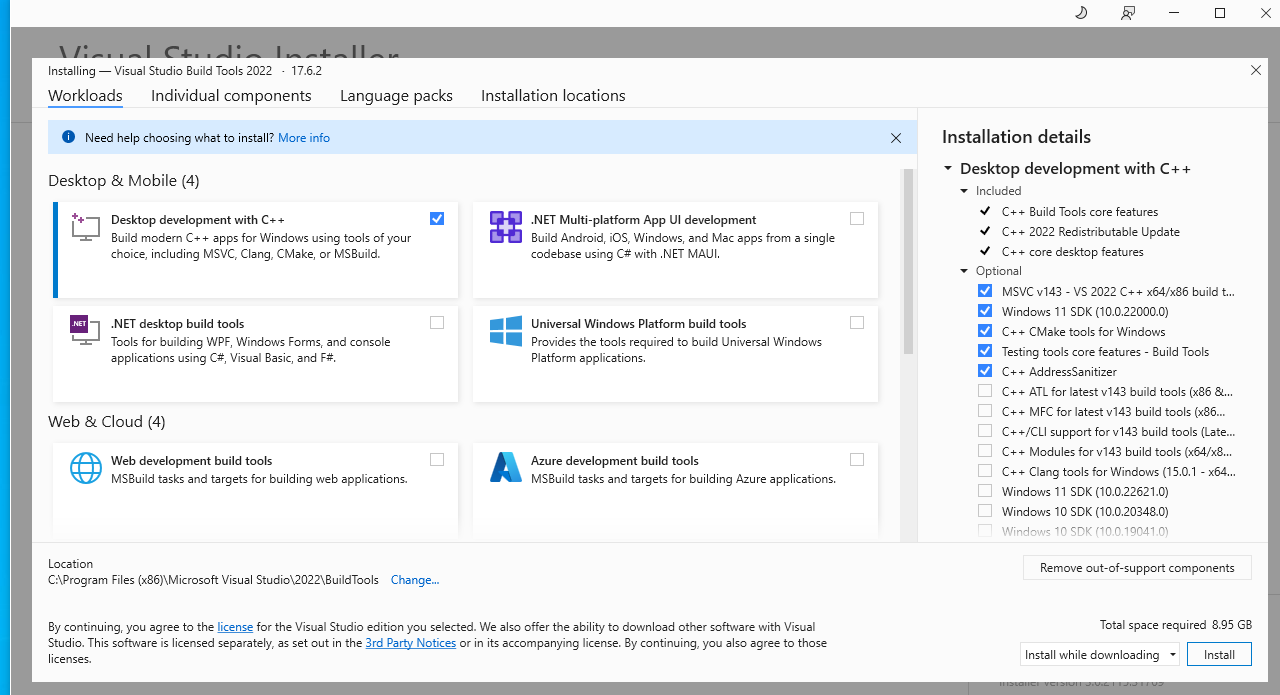Click the Azure development build tools icon
Image resolution: width=1280 pixels, height=695 pixels.
(x=506, y=467)
